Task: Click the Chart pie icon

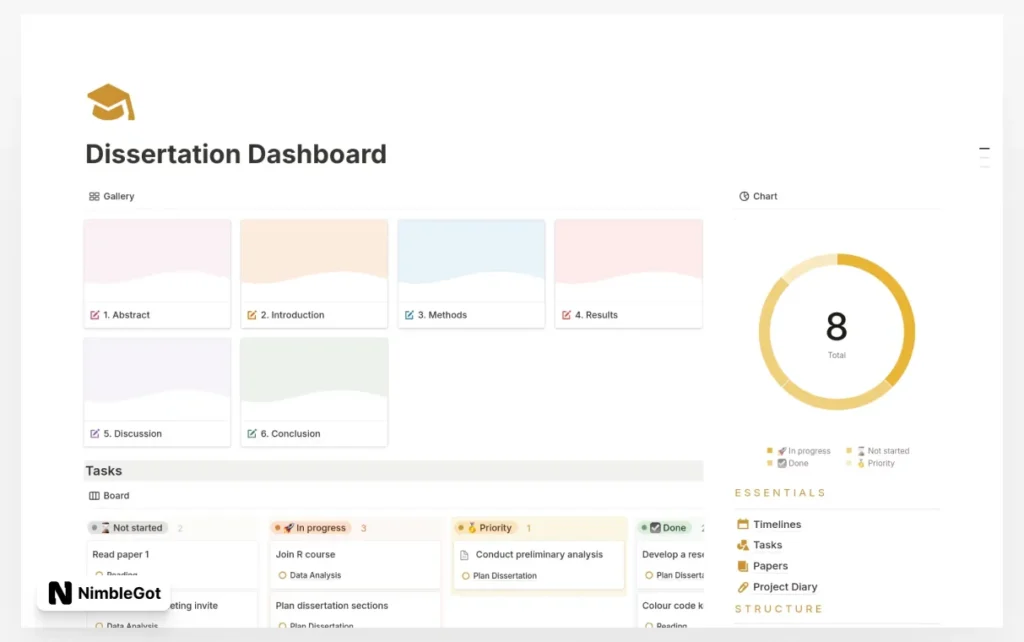Action: [744, 196]
